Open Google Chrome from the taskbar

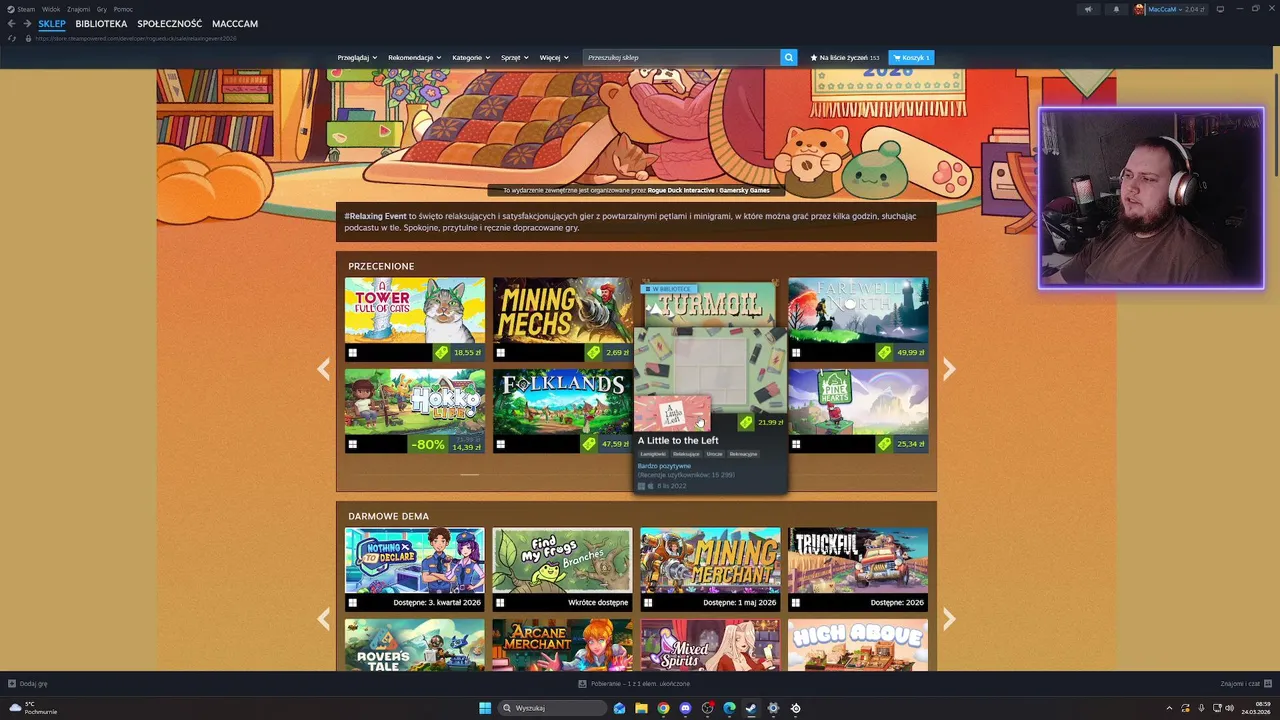(x=663, y=708)
